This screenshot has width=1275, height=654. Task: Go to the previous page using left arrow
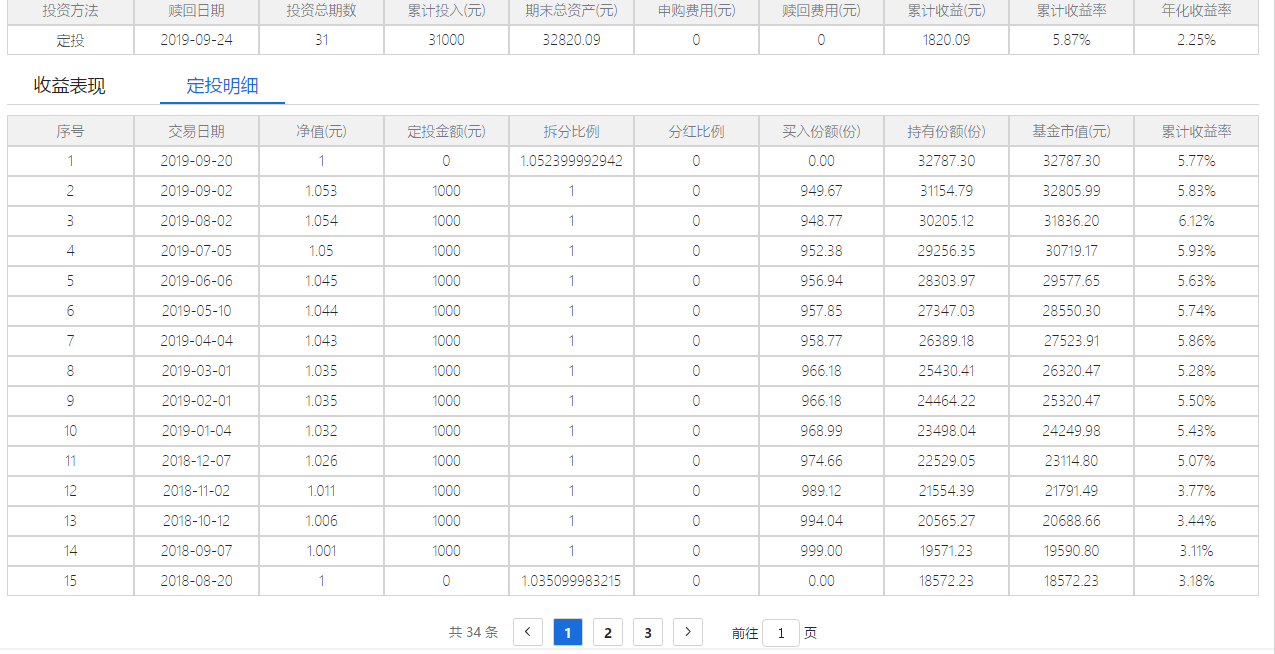pyautogui.click(x=528, y=632)
